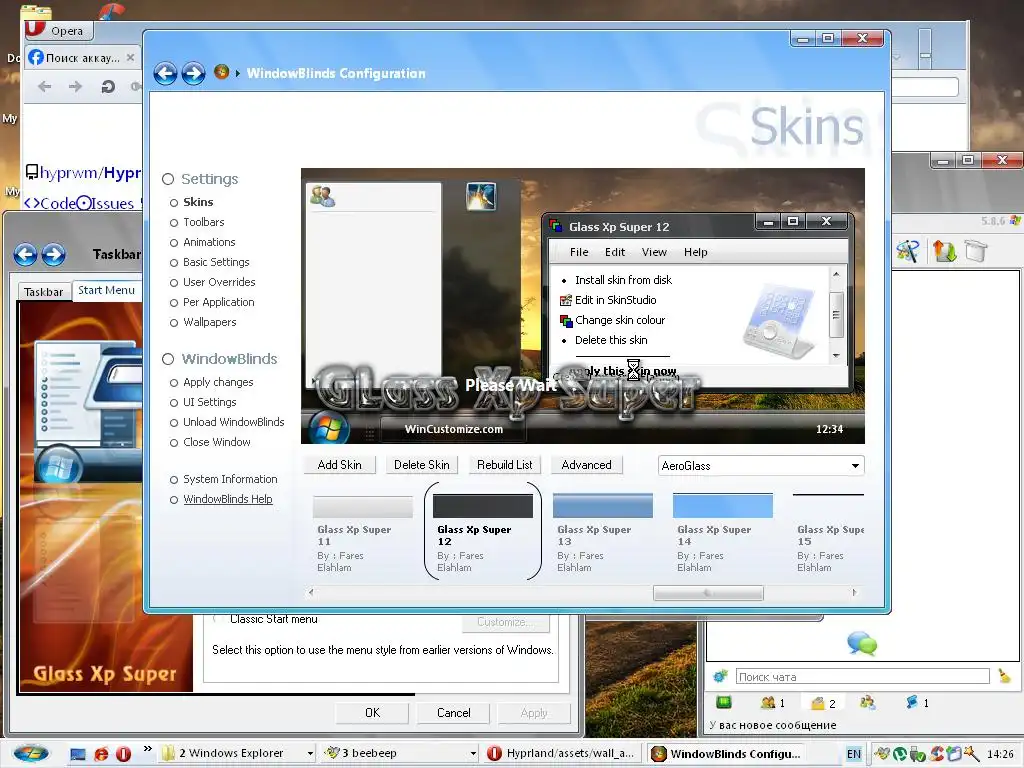Click uTorrent icon in system tray
Viewport: 1024px width, 768px height.
point(900,754)
